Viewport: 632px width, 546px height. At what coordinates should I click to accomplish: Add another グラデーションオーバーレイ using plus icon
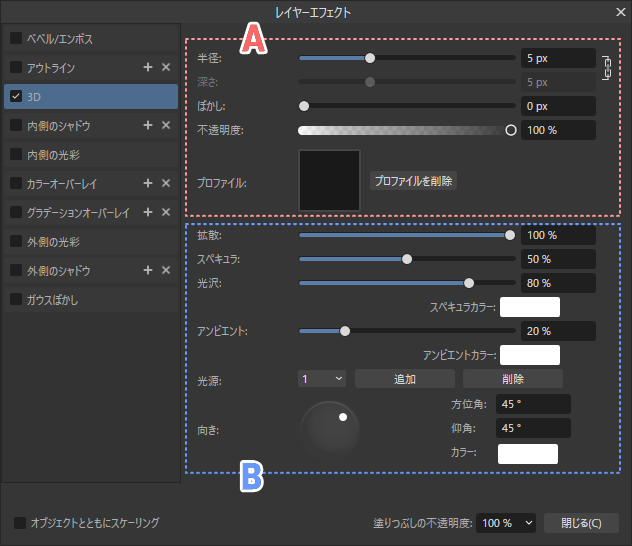(148, 212)
